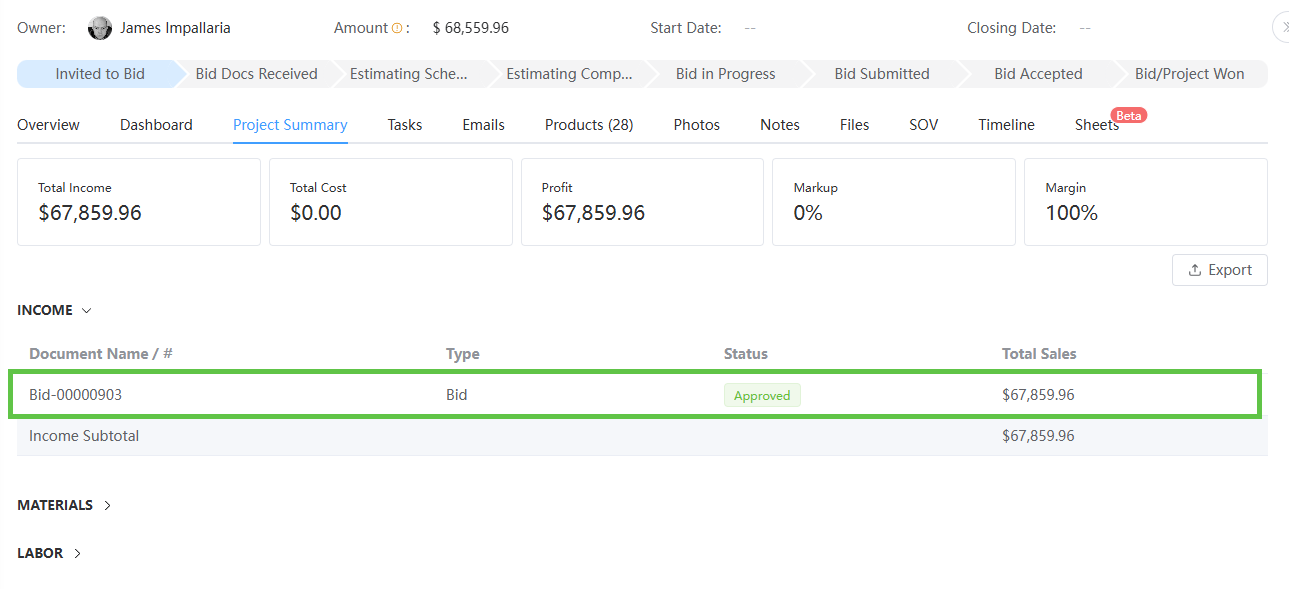Click the Approved status badge
The image size is (1289, 589).
(x=762, y=395)
